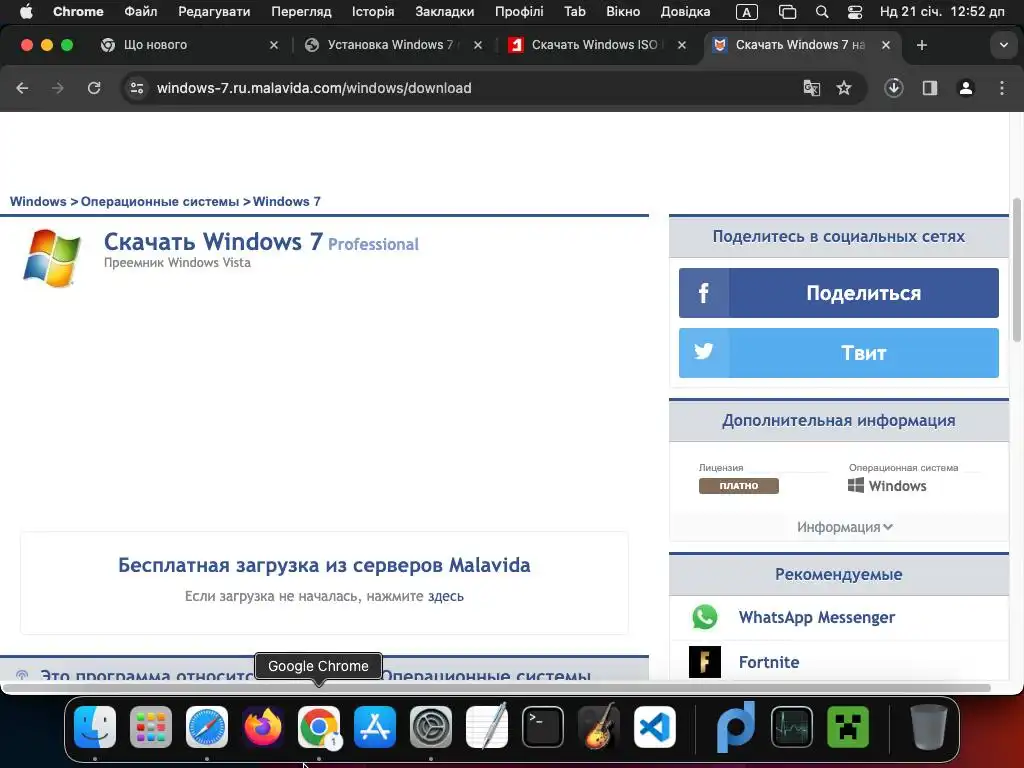Open site information icon in address bar

[x=136, y=88]
